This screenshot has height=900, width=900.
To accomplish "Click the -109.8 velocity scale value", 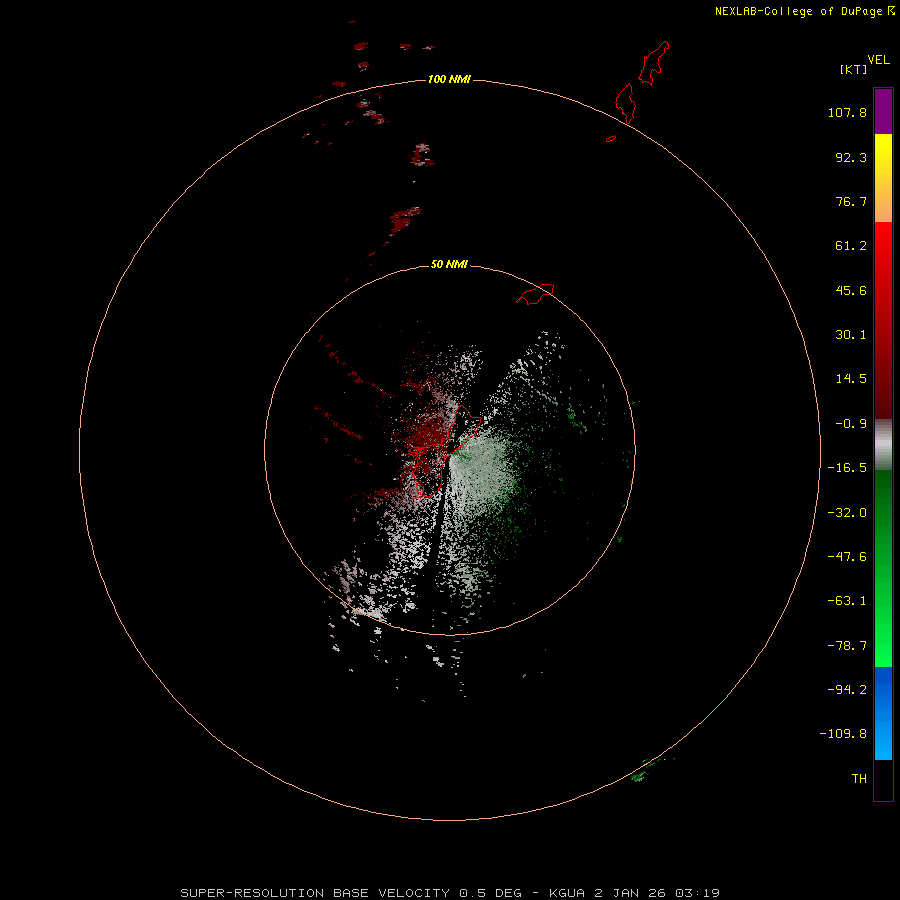I will coord(843,734).
